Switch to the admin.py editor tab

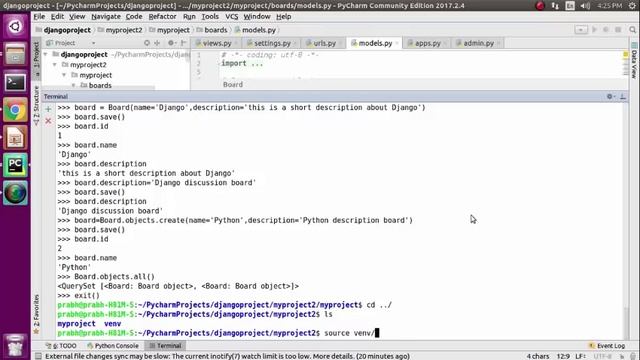coord(478,43)
